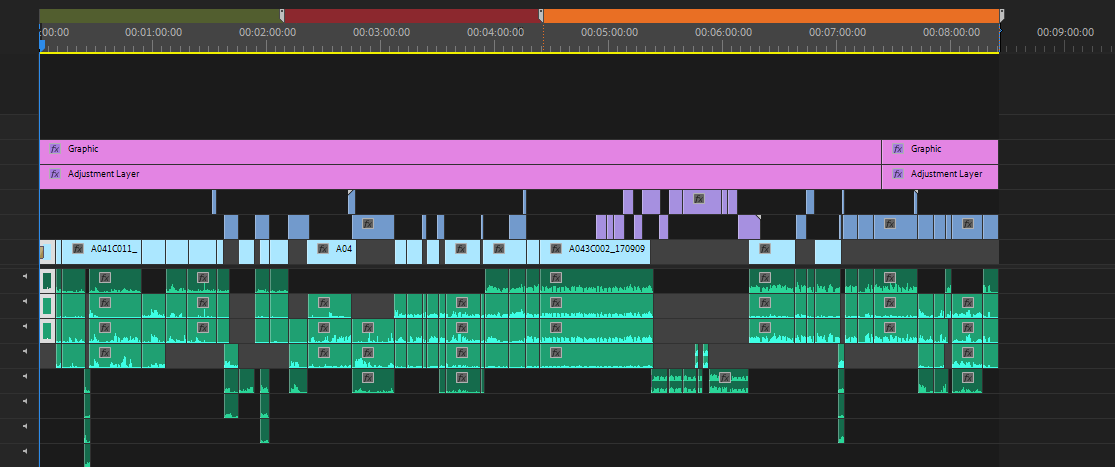1115x467 pixels.
Task: Select the small thumbnail clip at video track start
Action: (42, 251)
